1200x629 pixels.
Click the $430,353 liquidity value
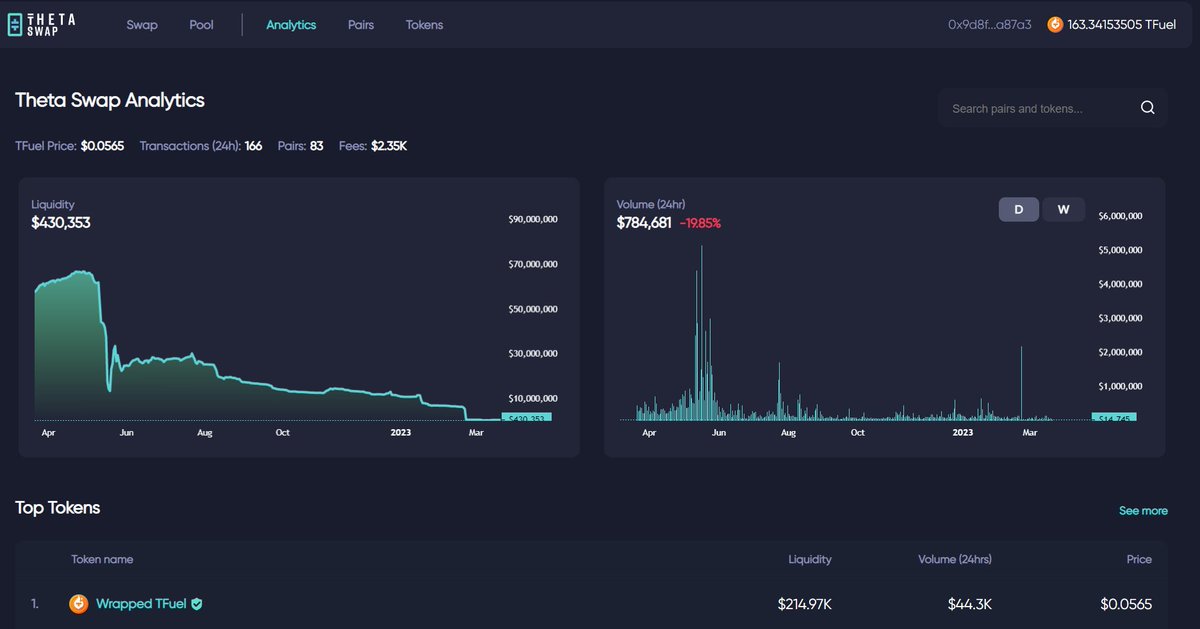(x=61, y=222)
